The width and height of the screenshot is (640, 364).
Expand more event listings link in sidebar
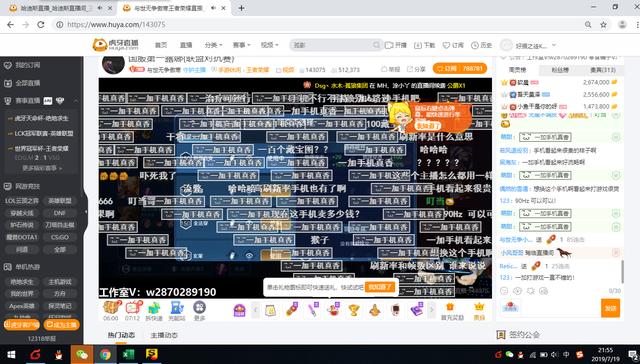coord(42,168)
